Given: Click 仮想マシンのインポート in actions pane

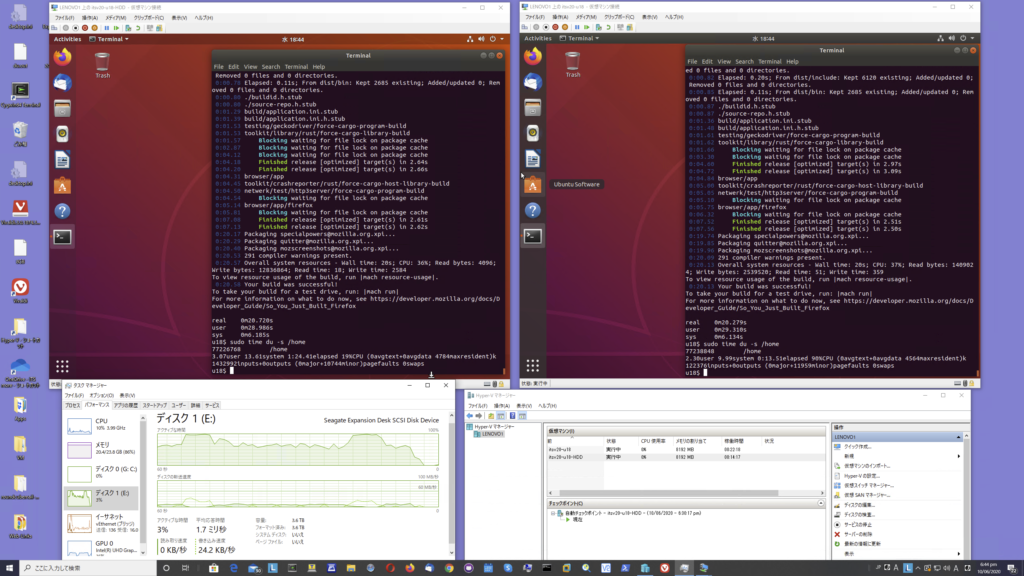Looking at the screenshot, I should 868,465.
